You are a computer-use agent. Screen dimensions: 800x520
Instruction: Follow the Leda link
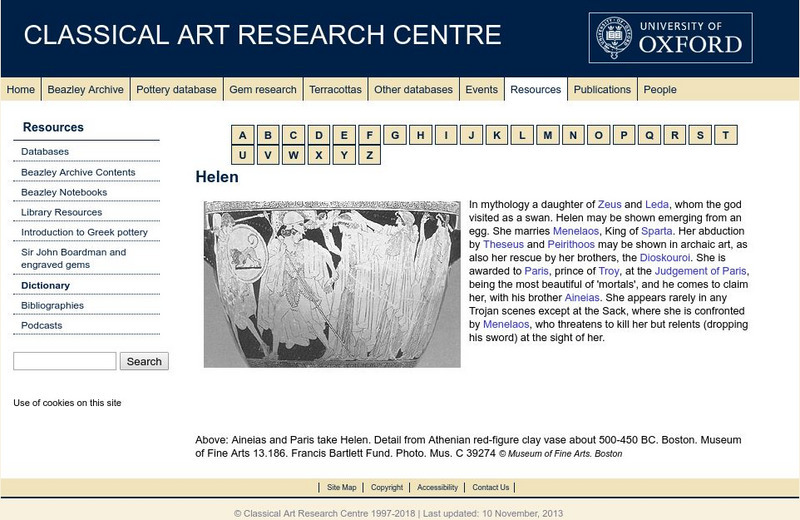tap(657, 205)
